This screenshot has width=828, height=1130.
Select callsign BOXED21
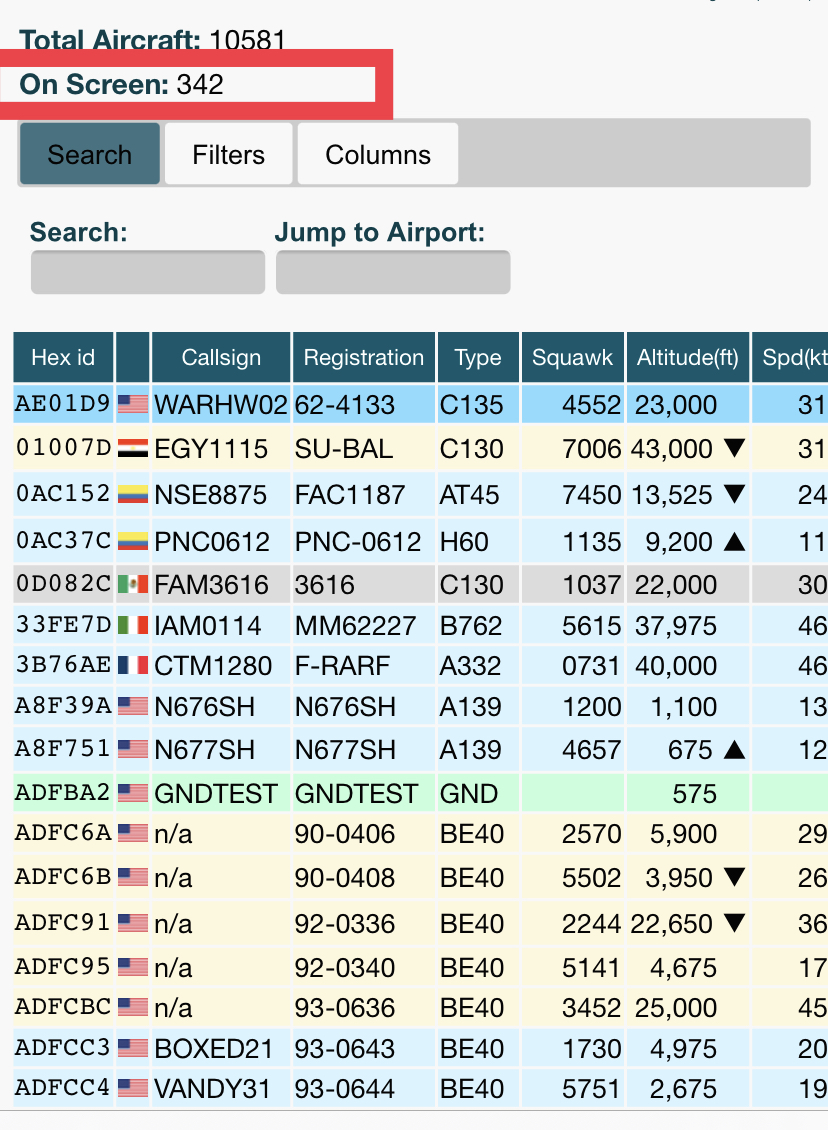tap(214, 1049)
